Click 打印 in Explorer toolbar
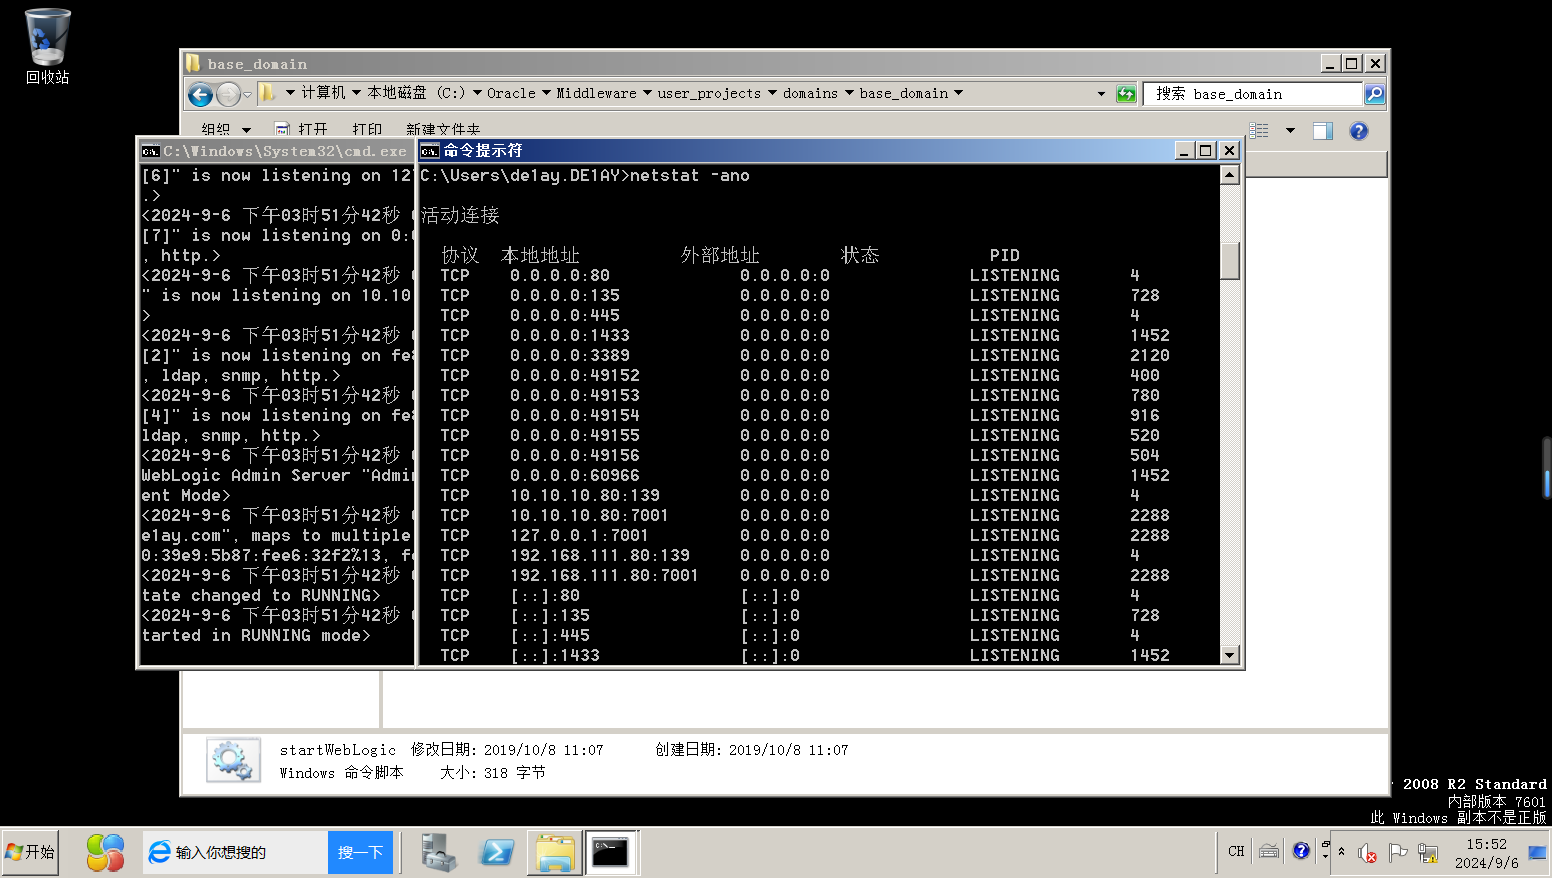Screen dimensions: 1552x878 pyautogui.click(x=367, y=130)
